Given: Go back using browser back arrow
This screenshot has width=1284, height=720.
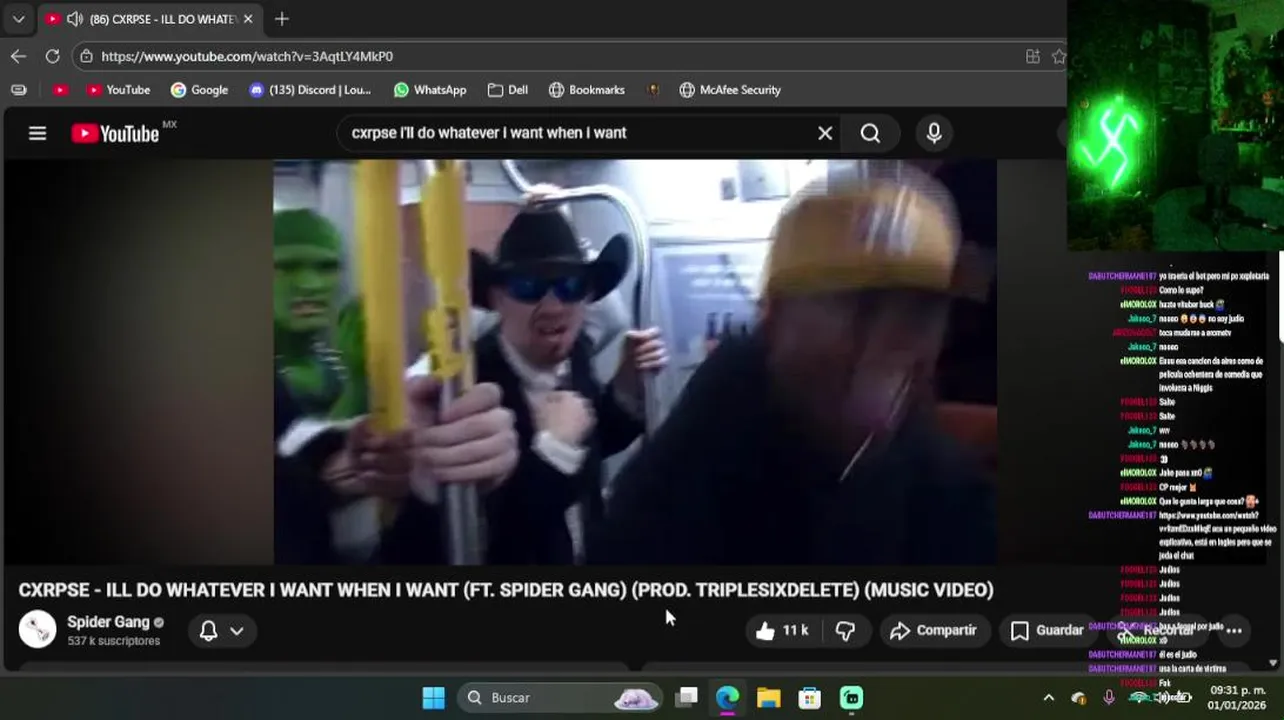Looking at the screenshot, I should 18,56.
